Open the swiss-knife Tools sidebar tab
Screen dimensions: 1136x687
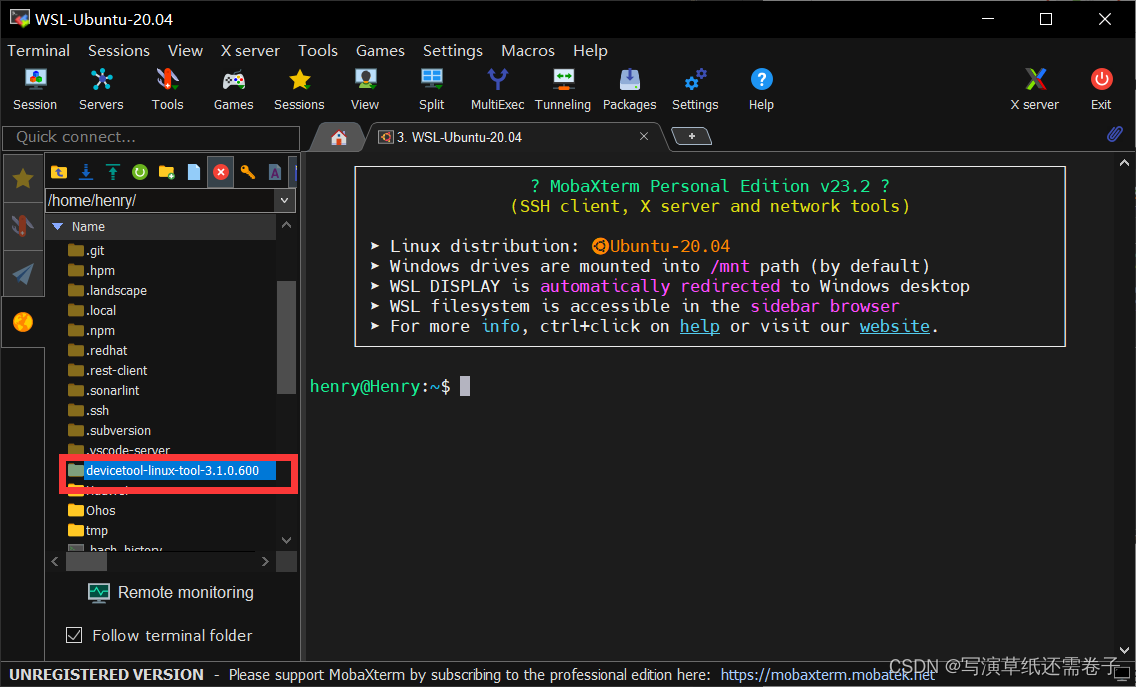[23, 226]
